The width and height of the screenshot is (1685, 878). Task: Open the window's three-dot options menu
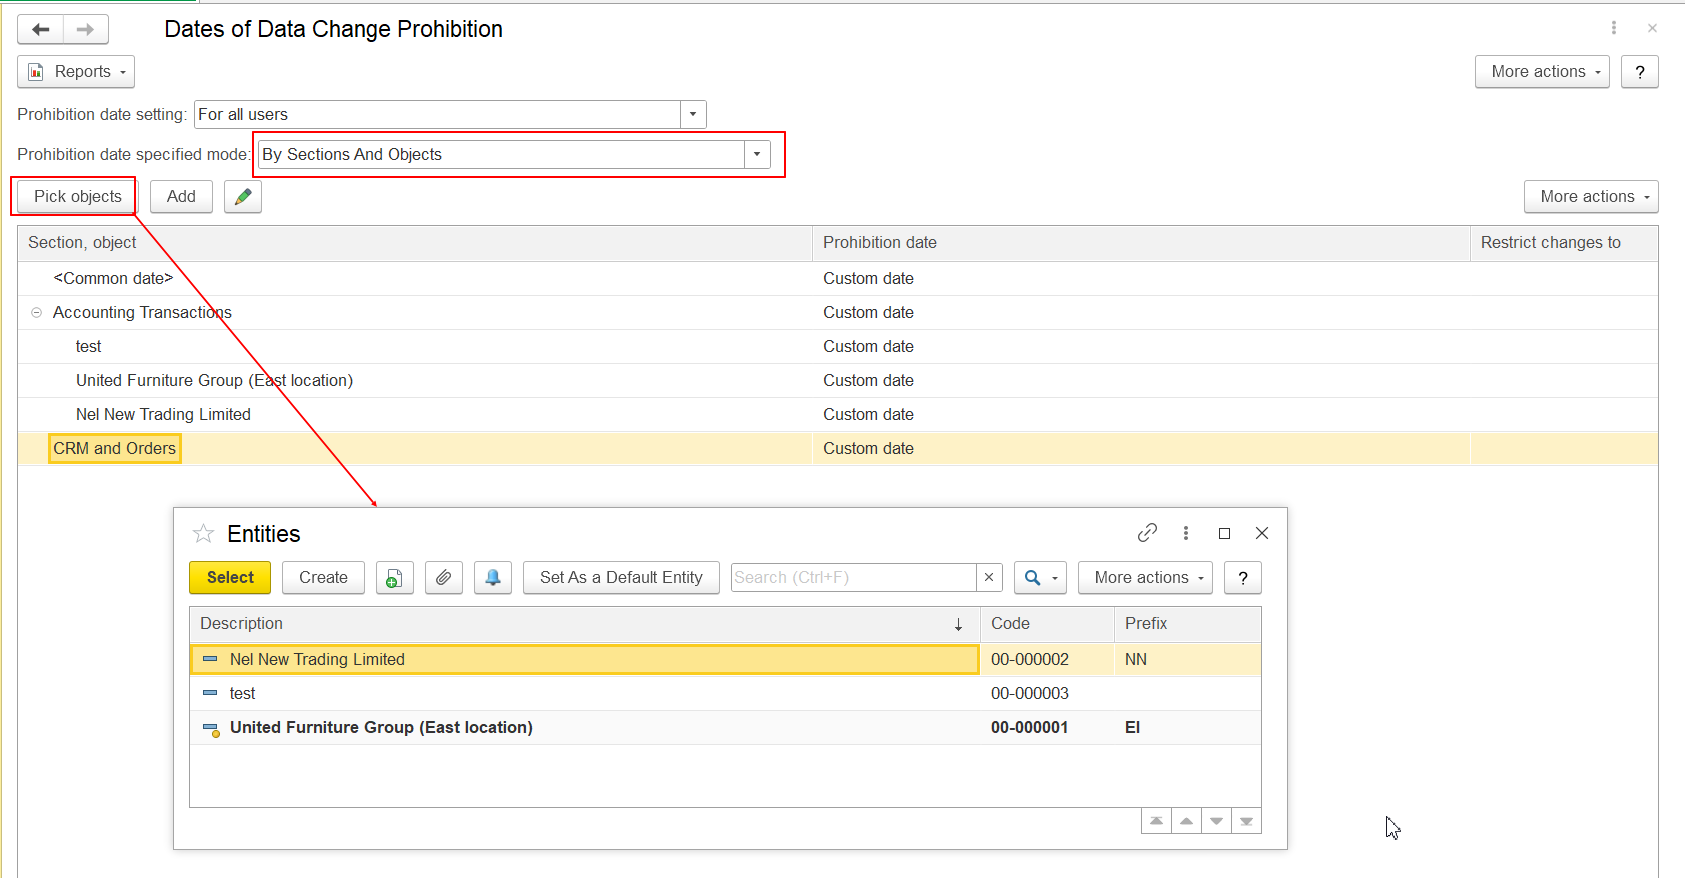tap(1613, 28)
